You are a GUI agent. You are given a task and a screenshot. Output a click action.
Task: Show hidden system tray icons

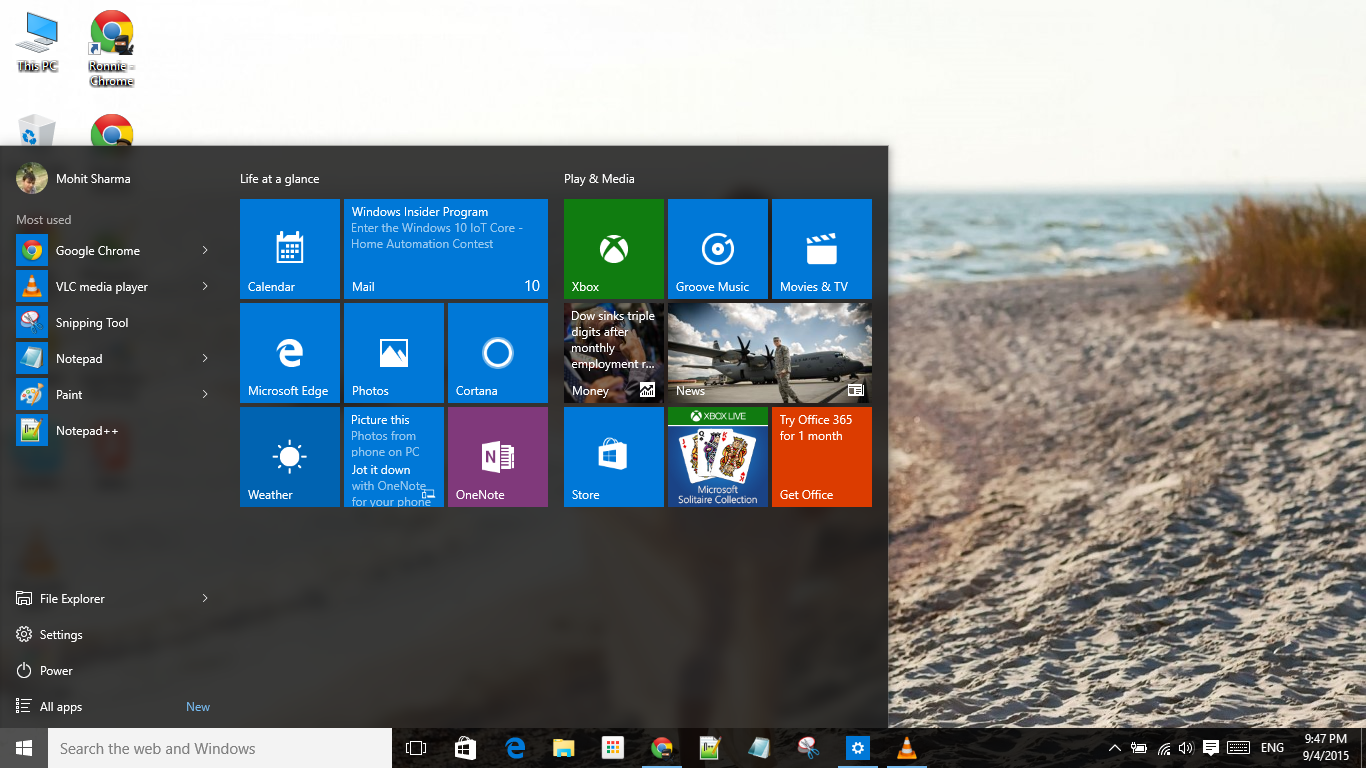pyautogui.click(x=1115, y=748)
